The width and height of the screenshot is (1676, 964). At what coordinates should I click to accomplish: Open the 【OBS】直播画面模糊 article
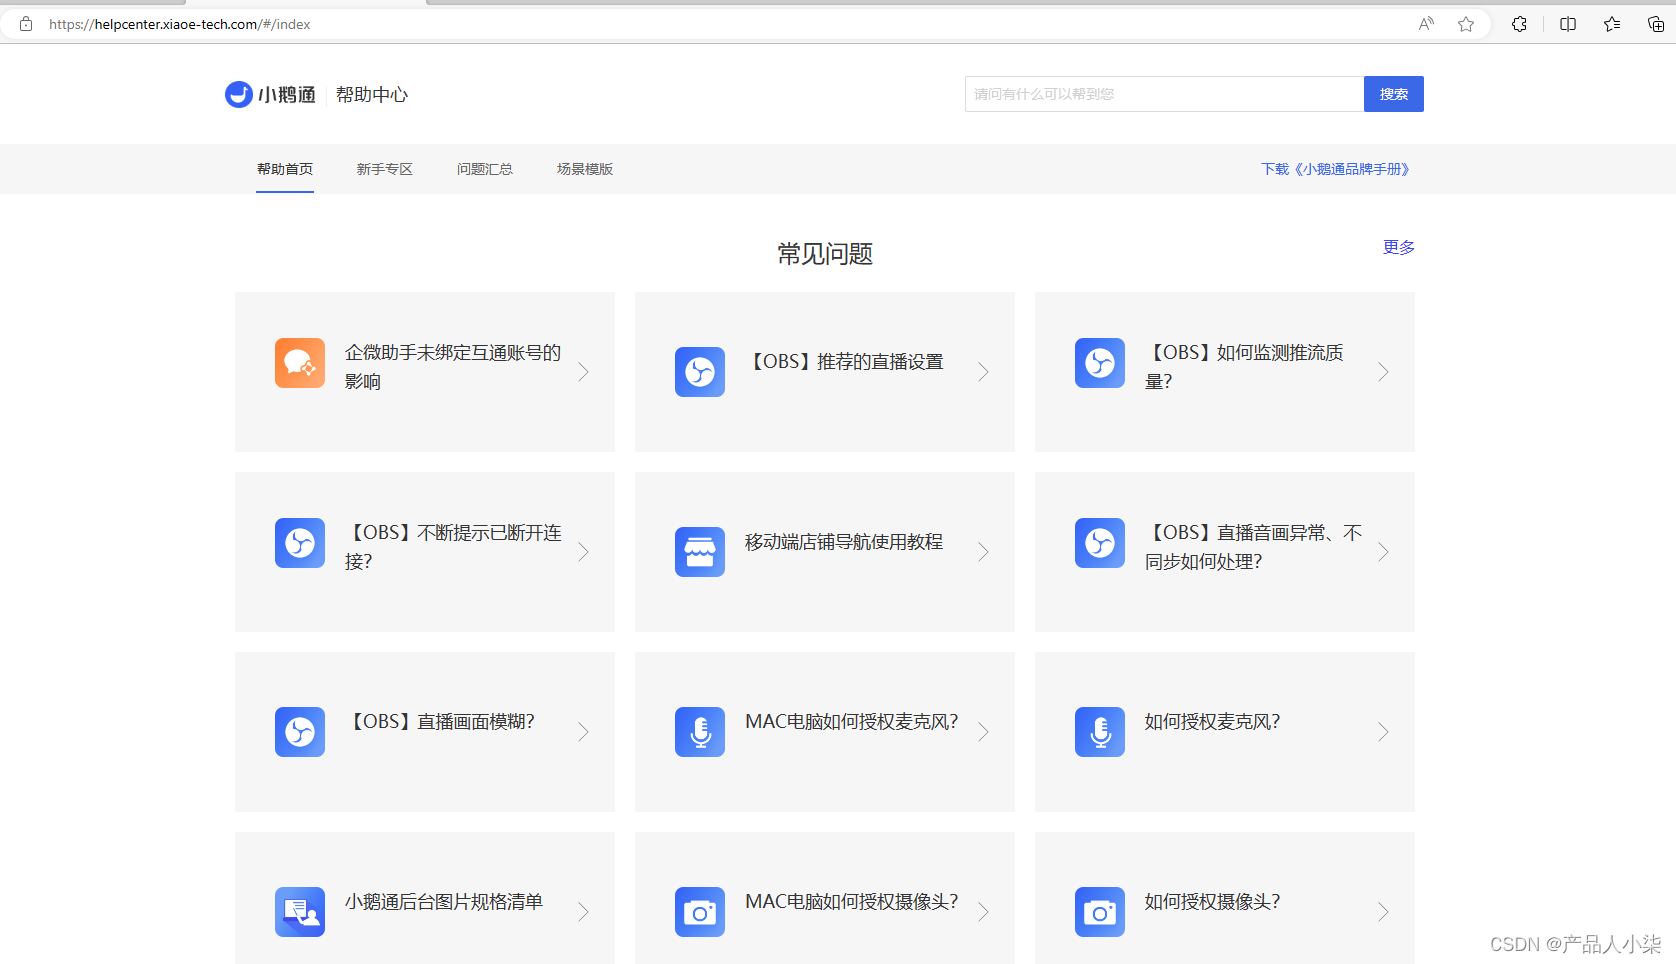[x=440, y=722]
